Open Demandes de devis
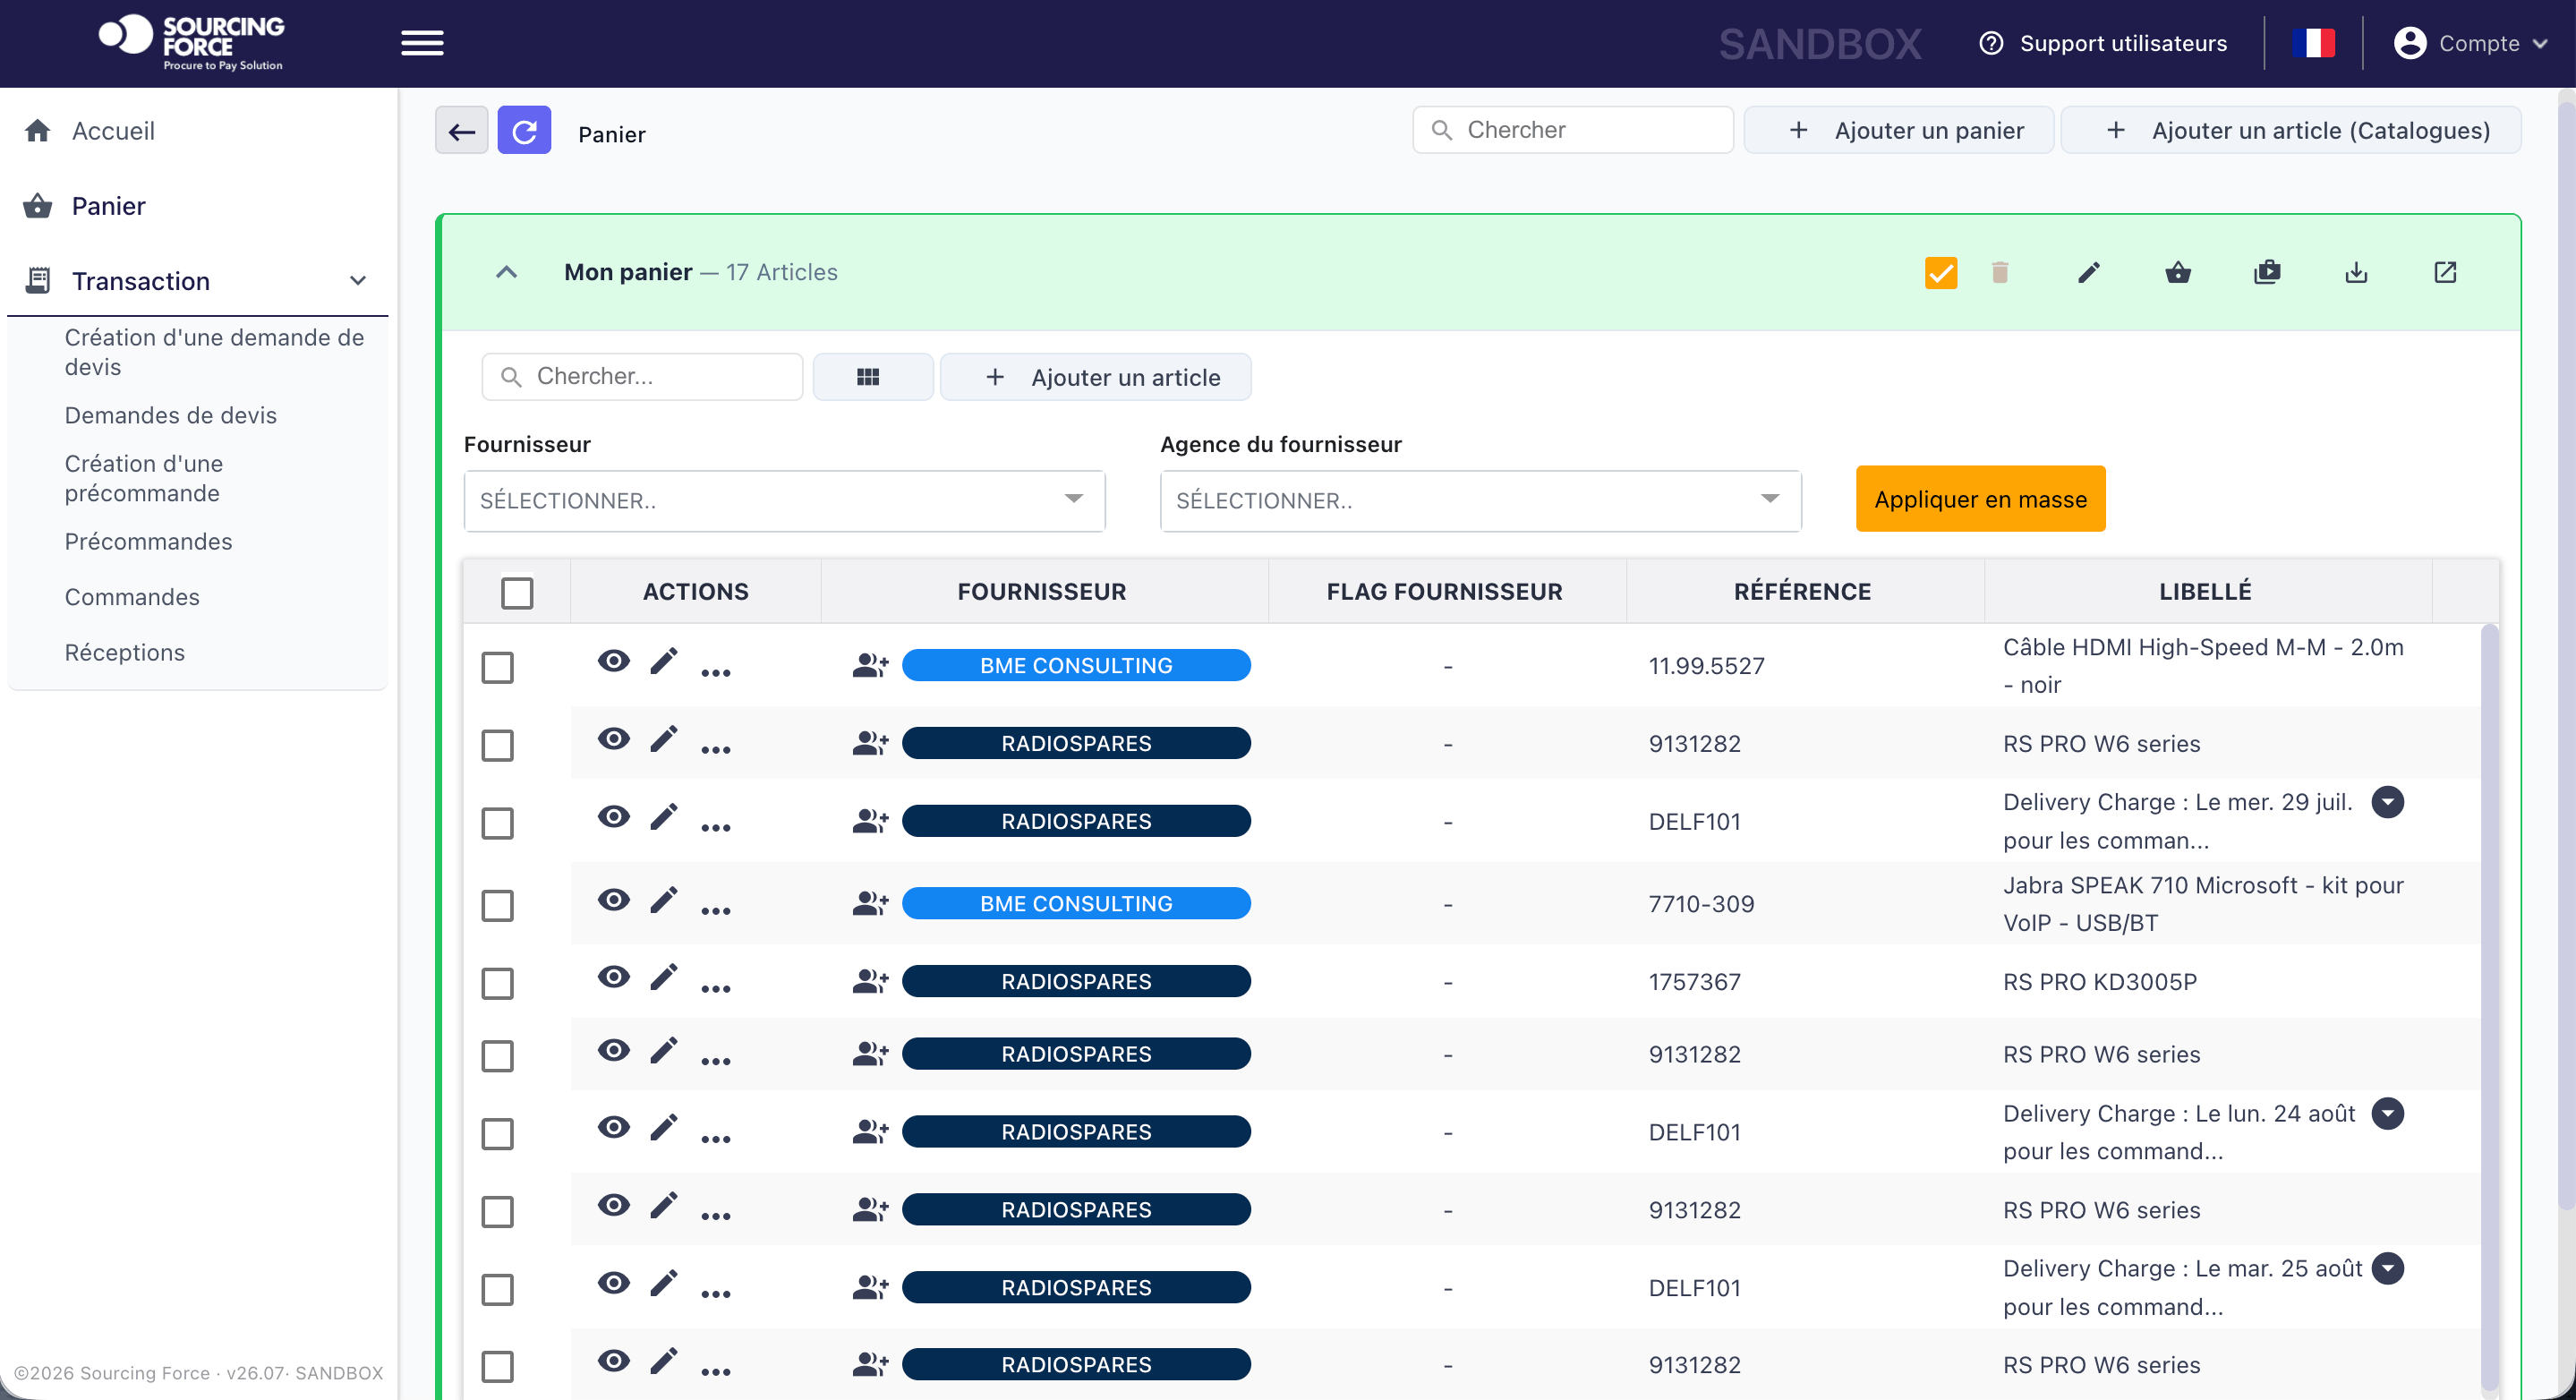The image size is (2576, 1400). [170, 415]
